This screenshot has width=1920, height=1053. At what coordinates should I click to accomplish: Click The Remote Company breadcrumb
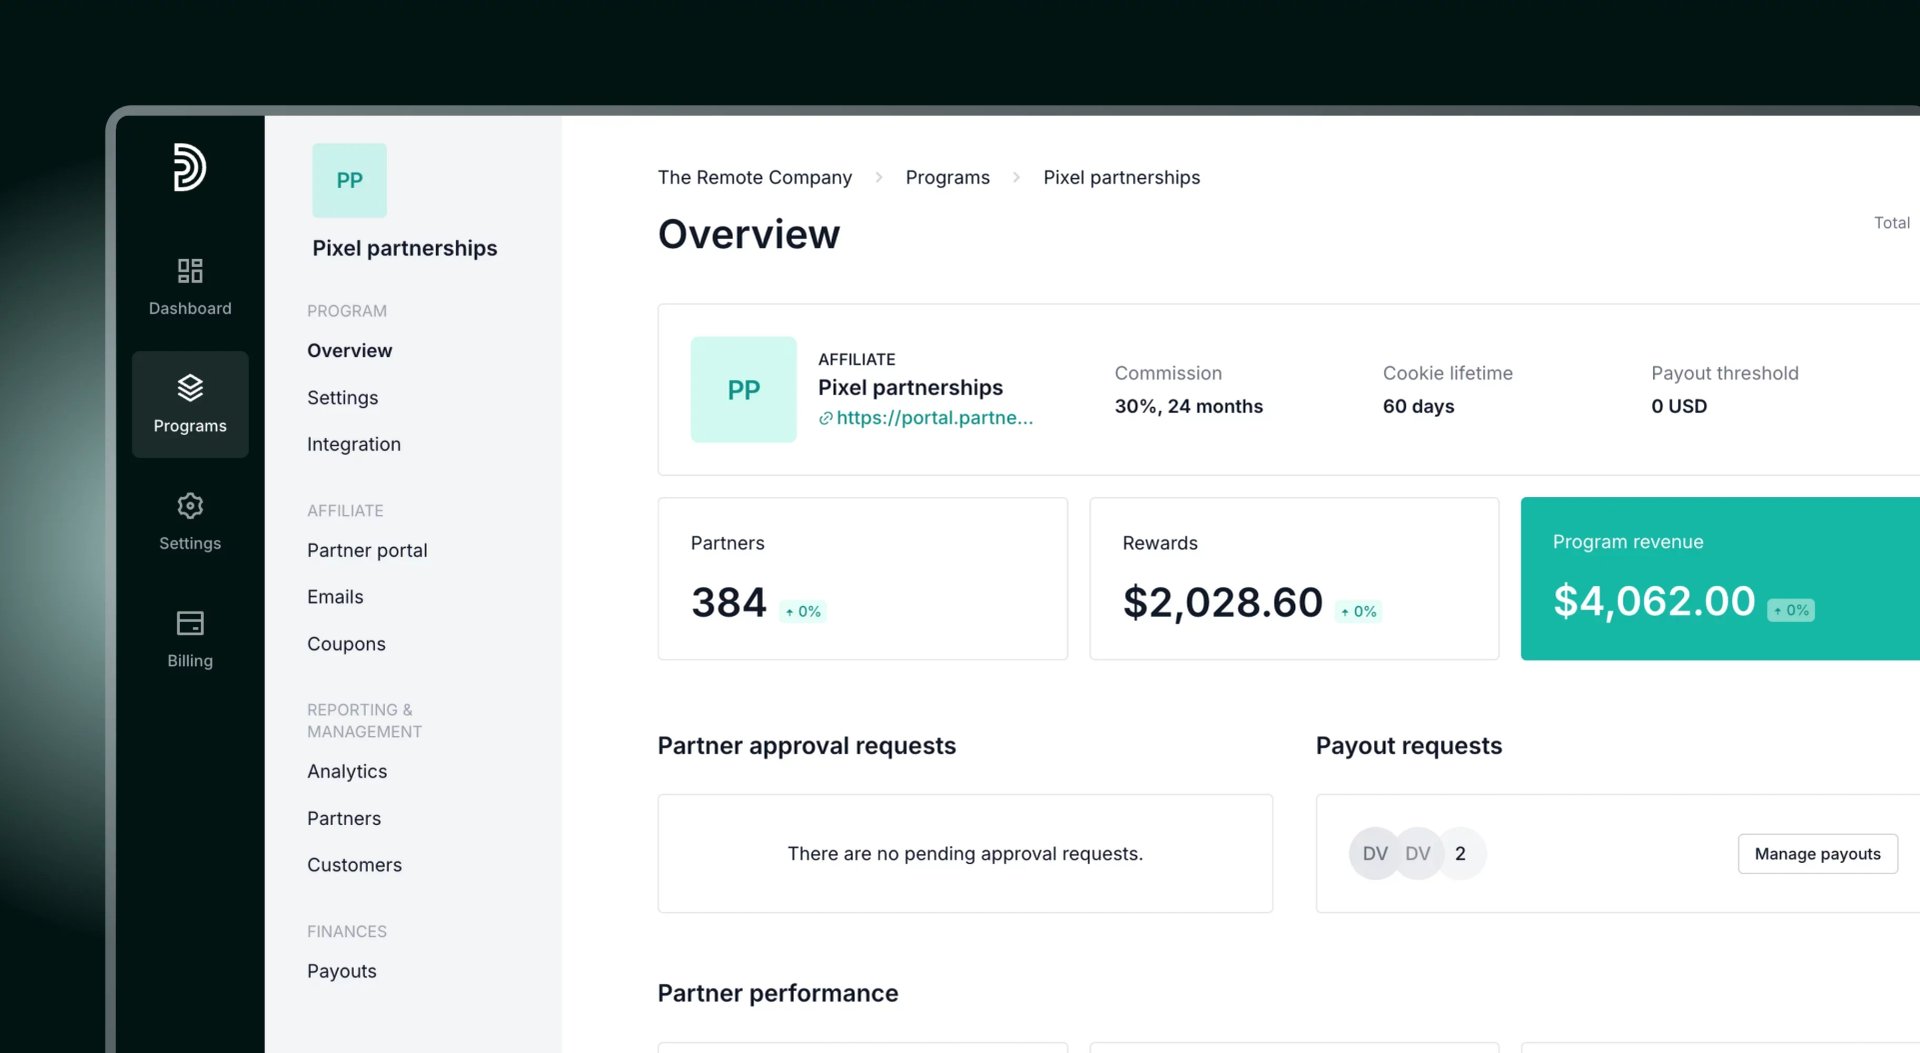(x=754, y=177)
